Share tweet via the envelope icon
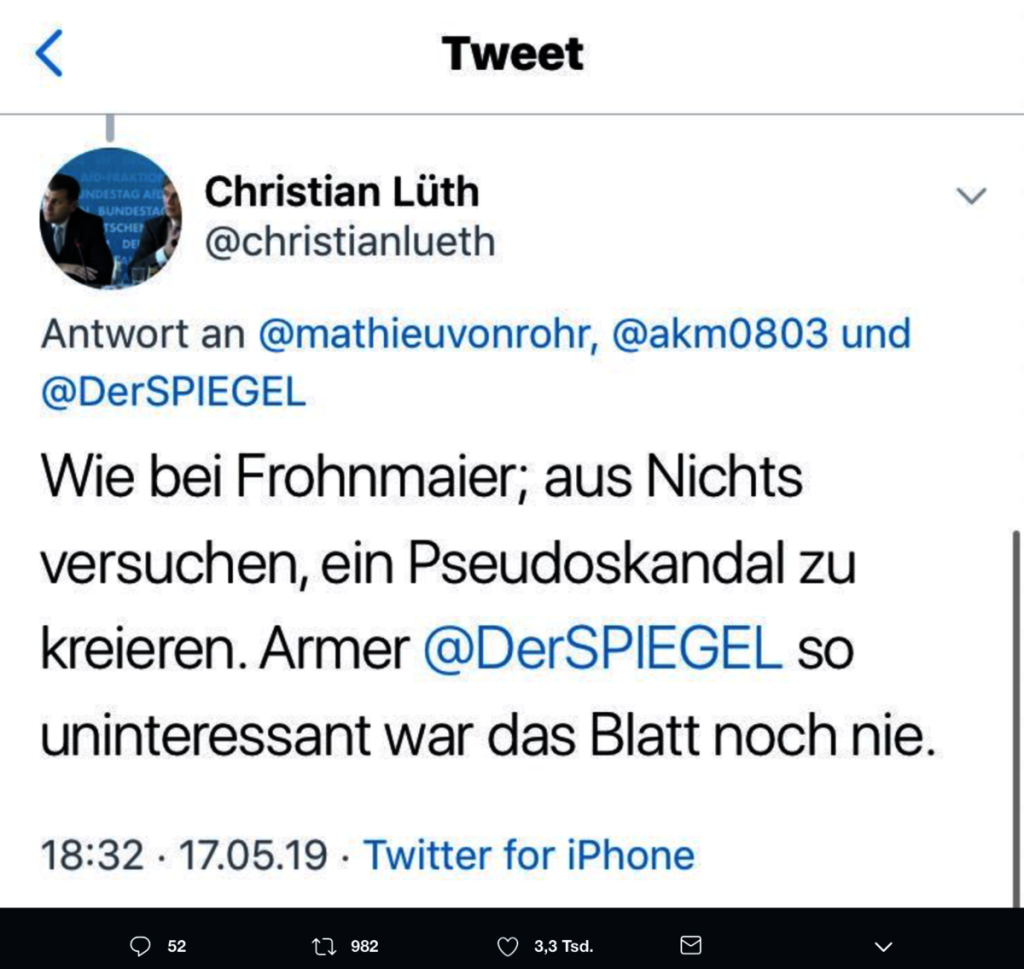The image size is (1024, 969). point(690,946)
